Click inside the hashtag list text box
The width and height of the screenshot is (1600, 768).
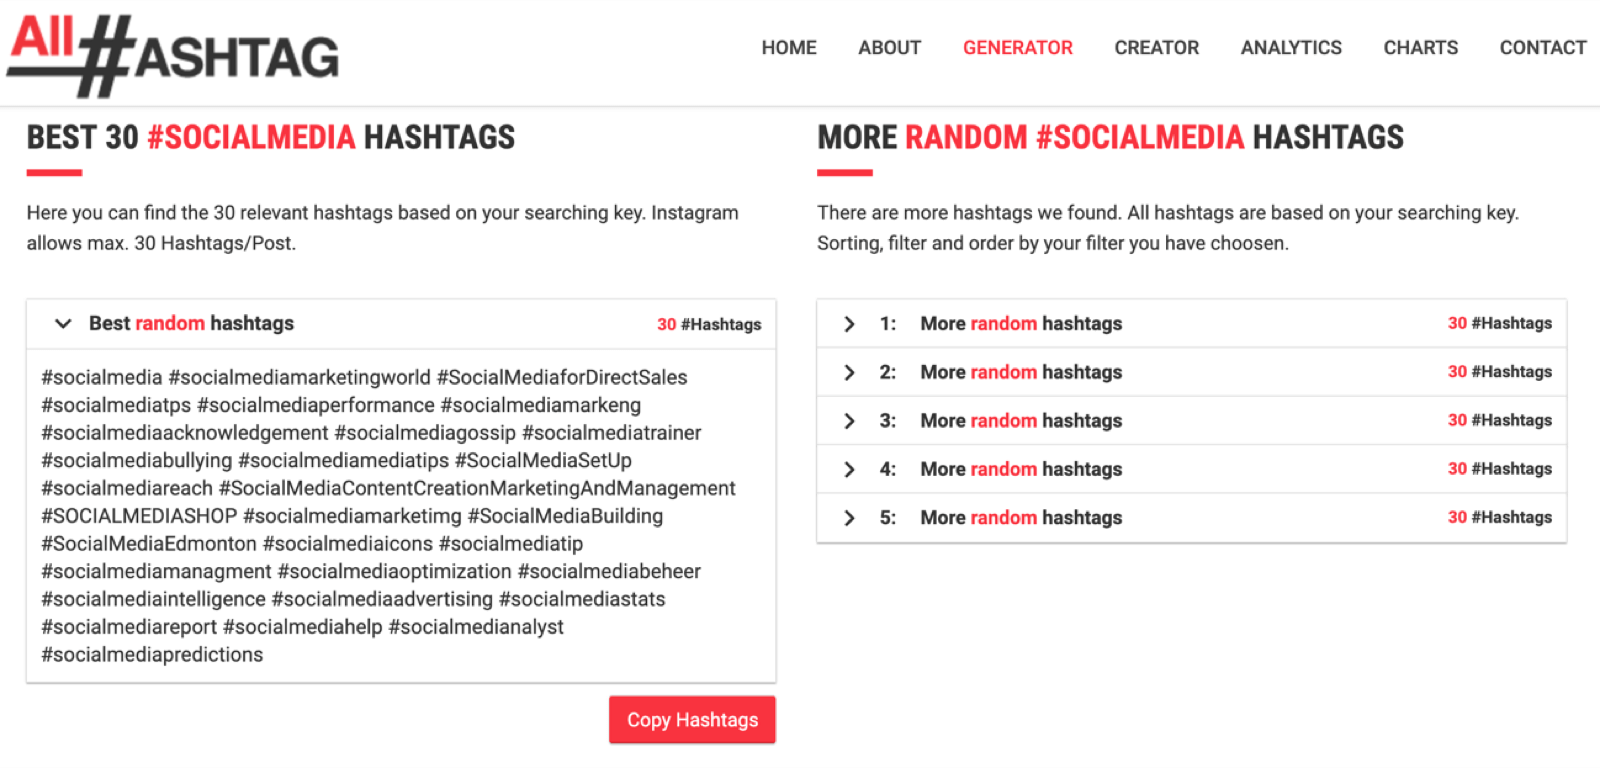click(x=401, y=516)
